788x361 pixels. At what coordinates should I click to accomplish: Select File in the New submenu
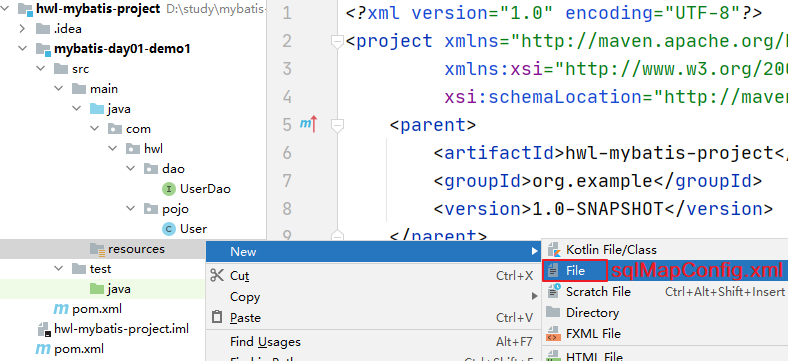point(665,270)
